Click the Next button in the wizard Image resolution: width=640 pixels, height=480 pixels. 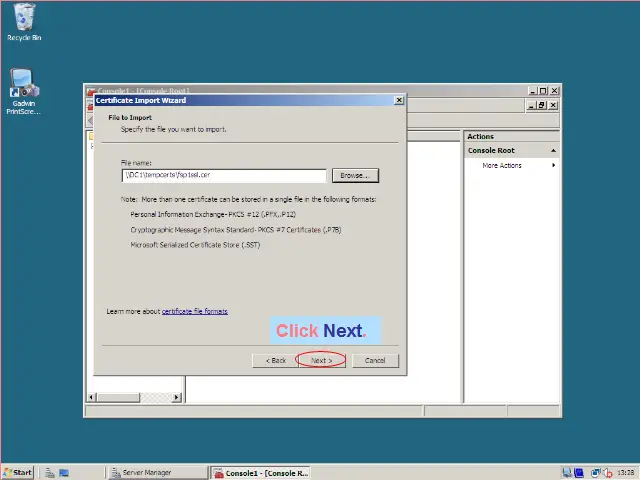tap(321, 360)
